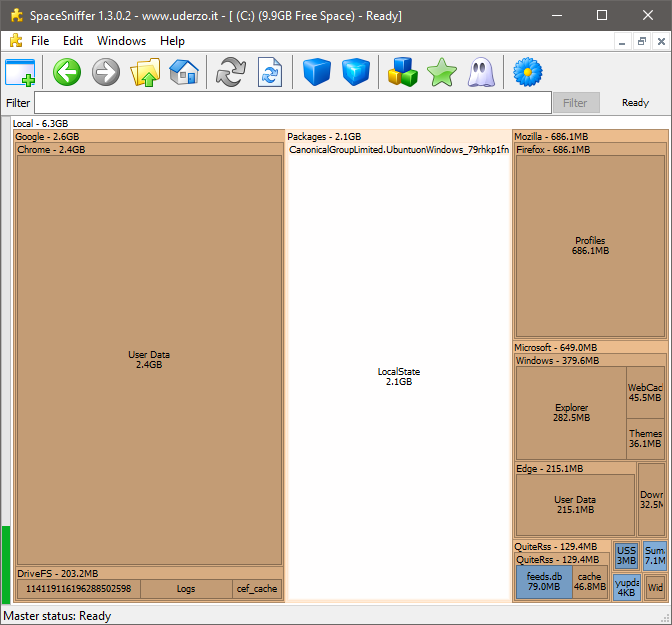Select the Explorer 282.5MB block

(x=571, y=412)
